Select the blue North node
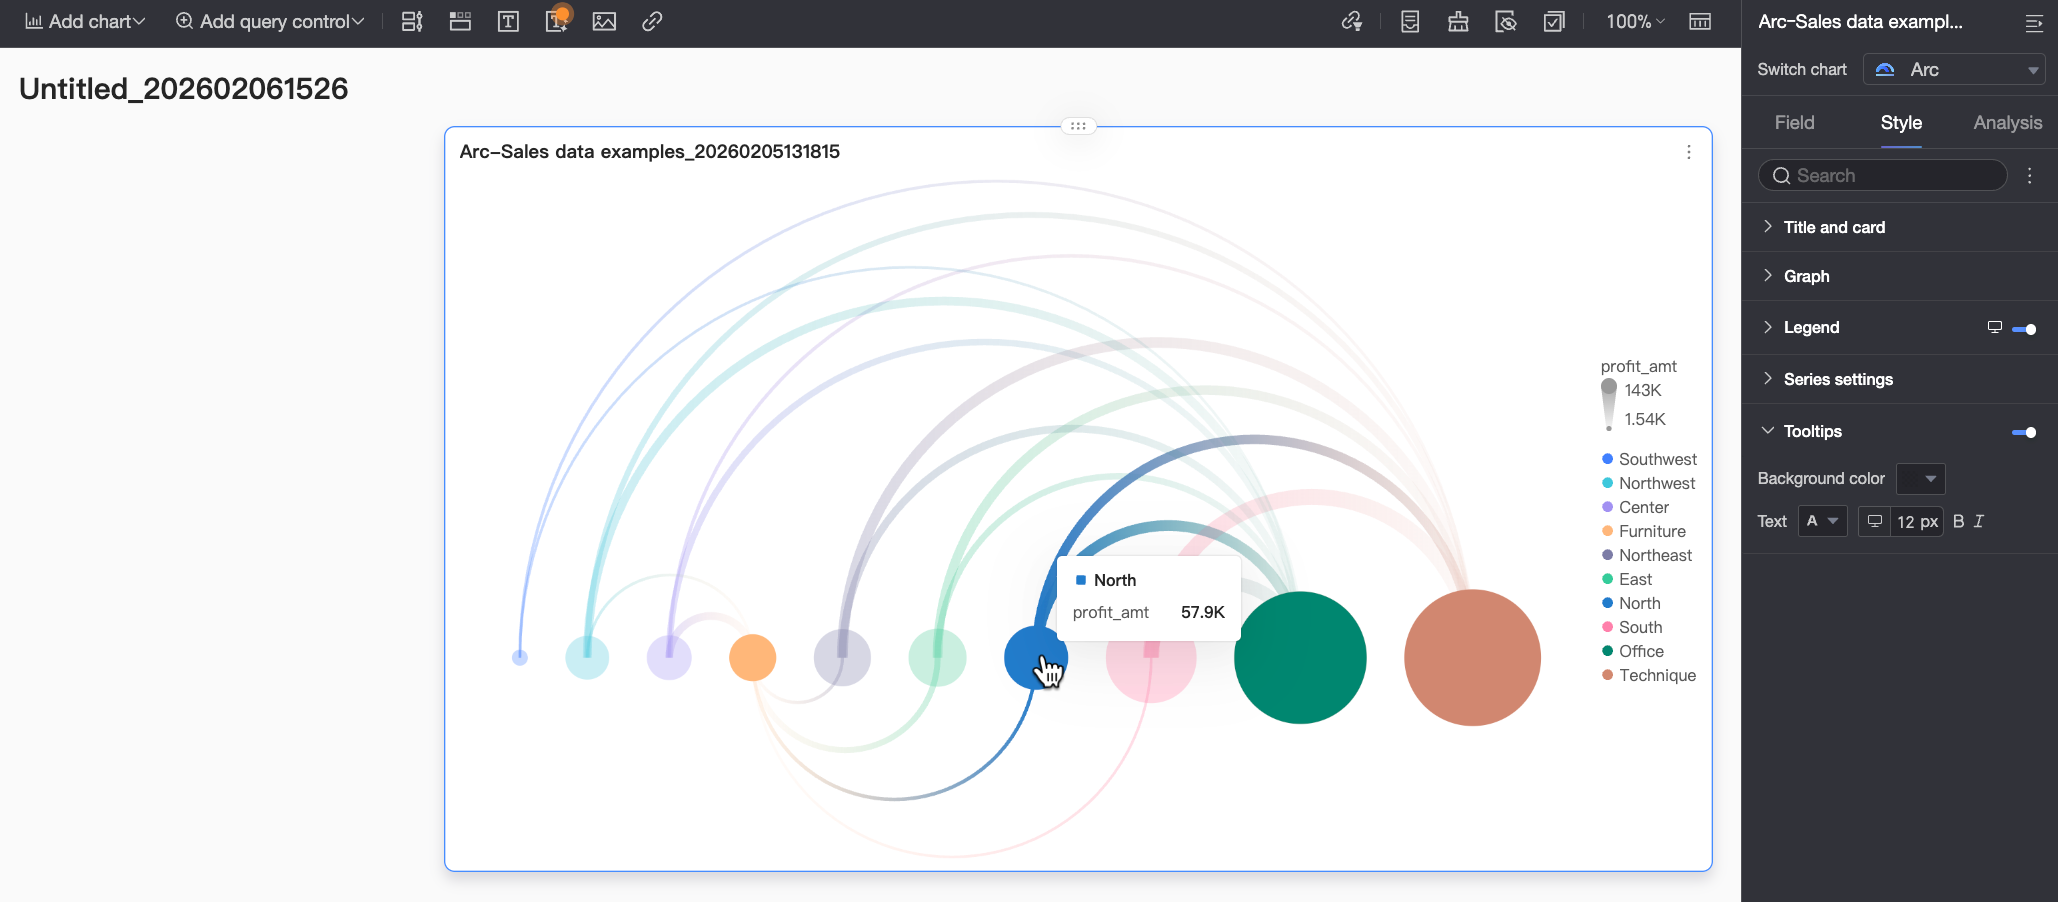 1036,657
